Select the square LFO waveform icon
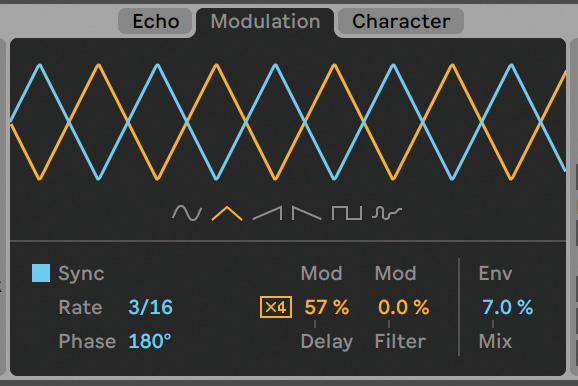This screenshot has height=386, width=578. click(347, 213)
